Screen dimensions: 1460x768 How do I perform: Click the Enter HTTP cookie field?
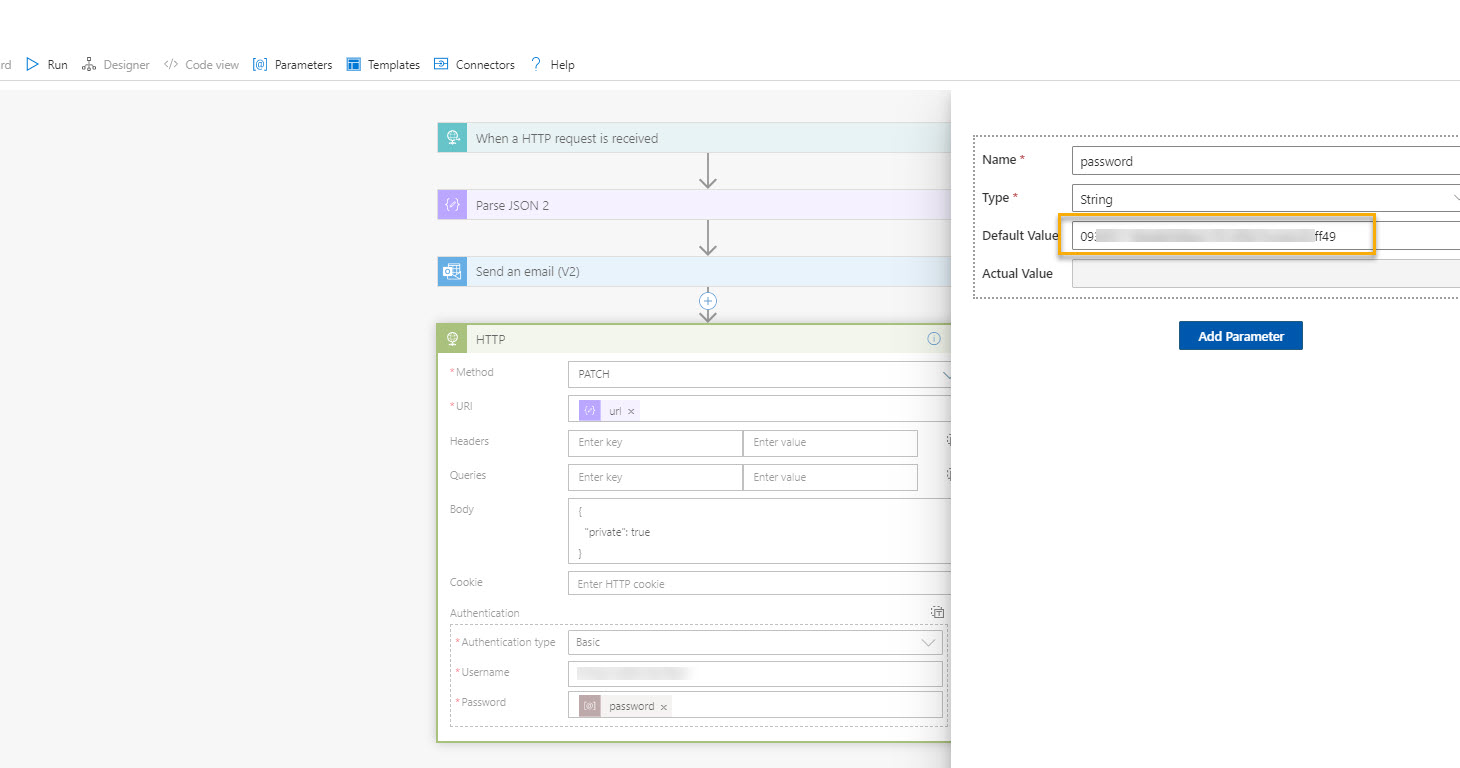pos(759,583)
